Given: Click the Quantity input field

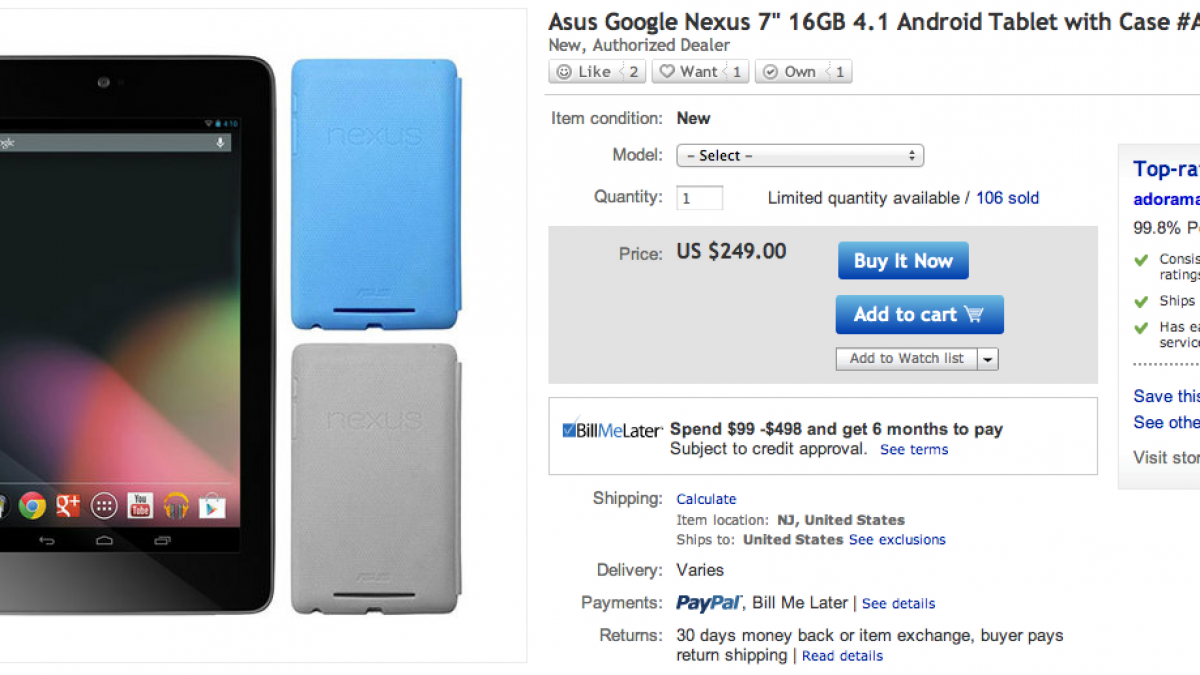Looking at the screenshot, I should pos(699,198).
